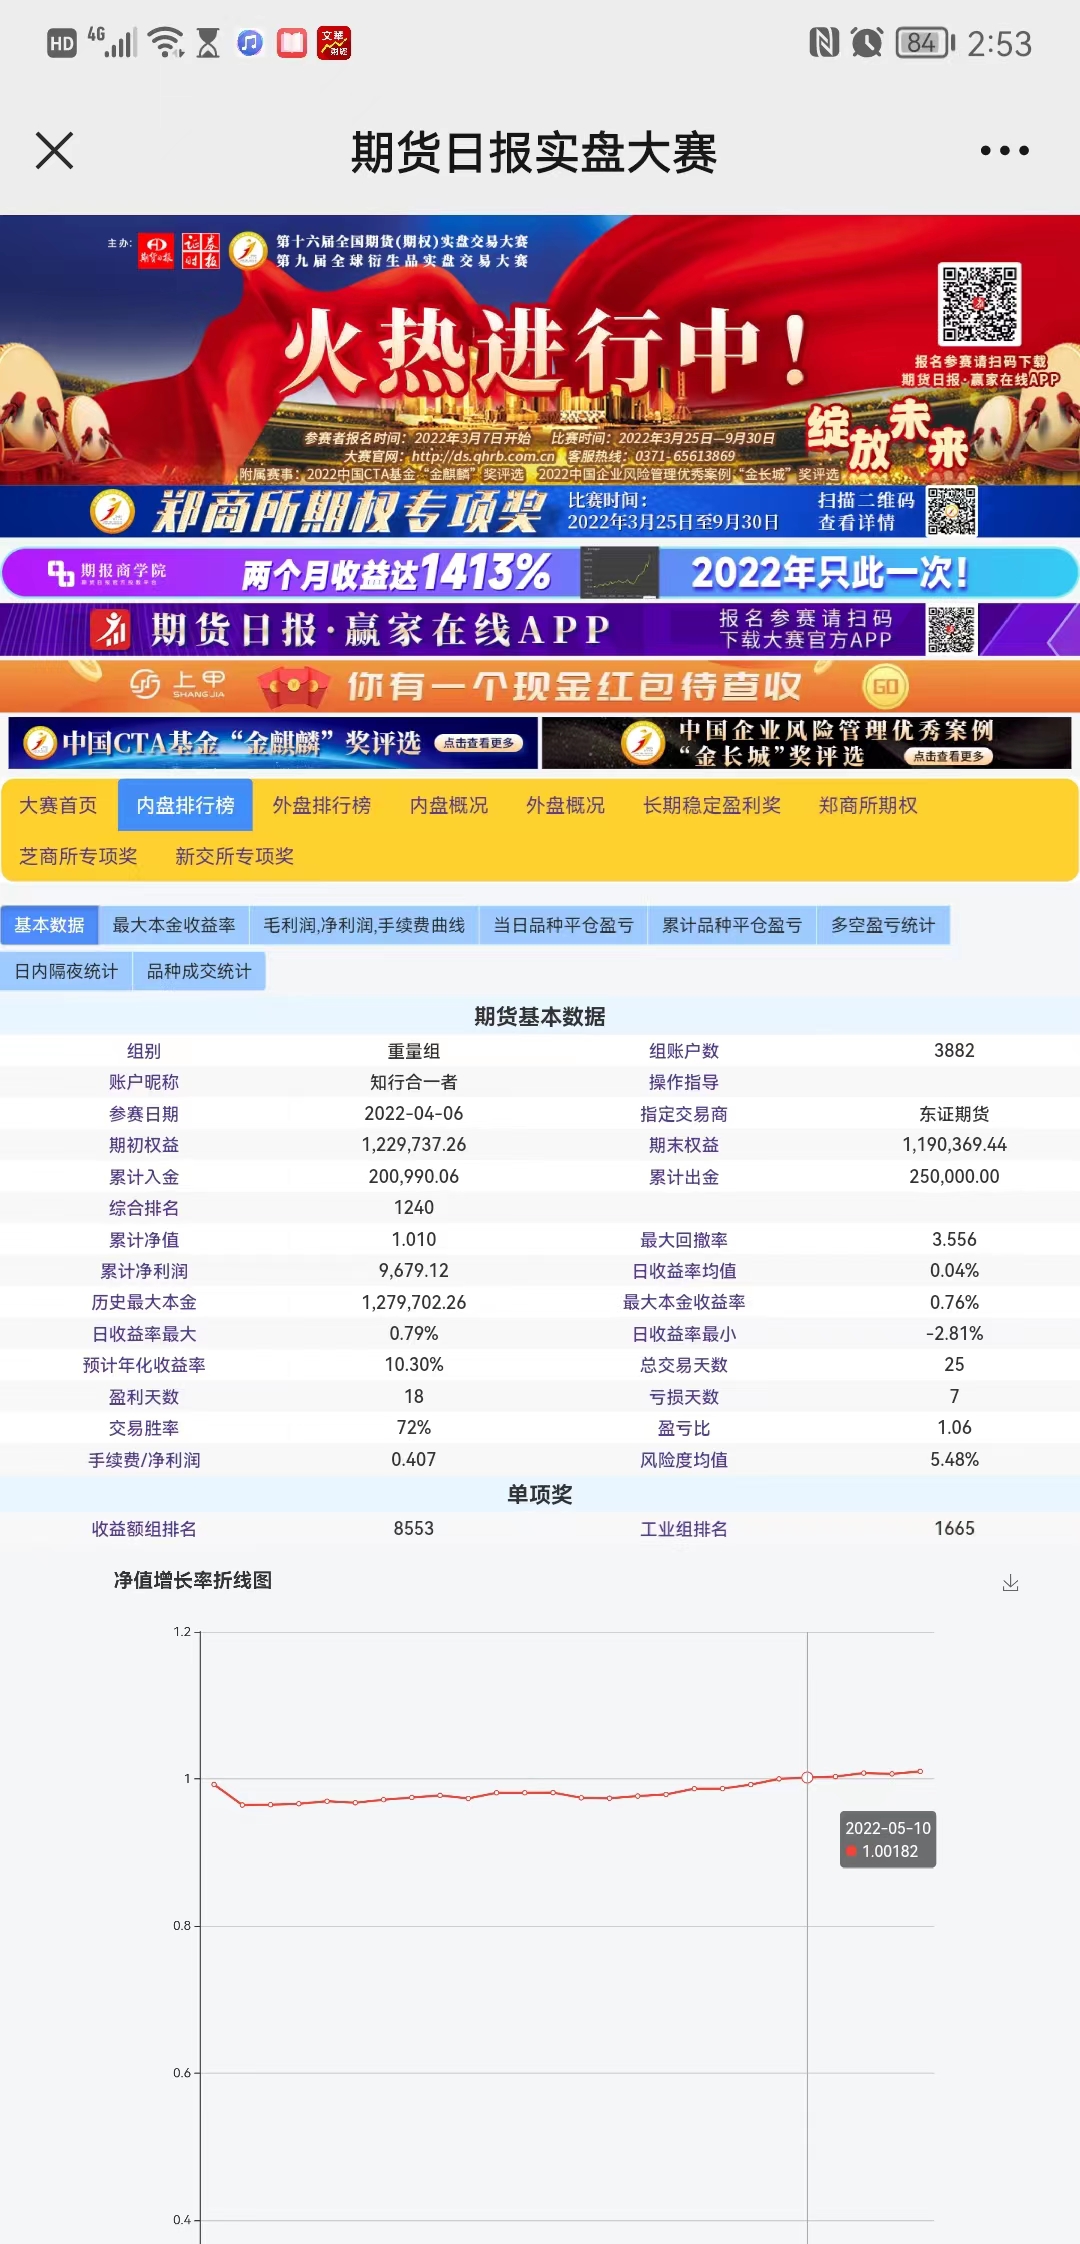Show 毛利润,净利润,手续费曲线 sub-tab
This screenshot has height=2244, width=1080.
tap(364, 925)
